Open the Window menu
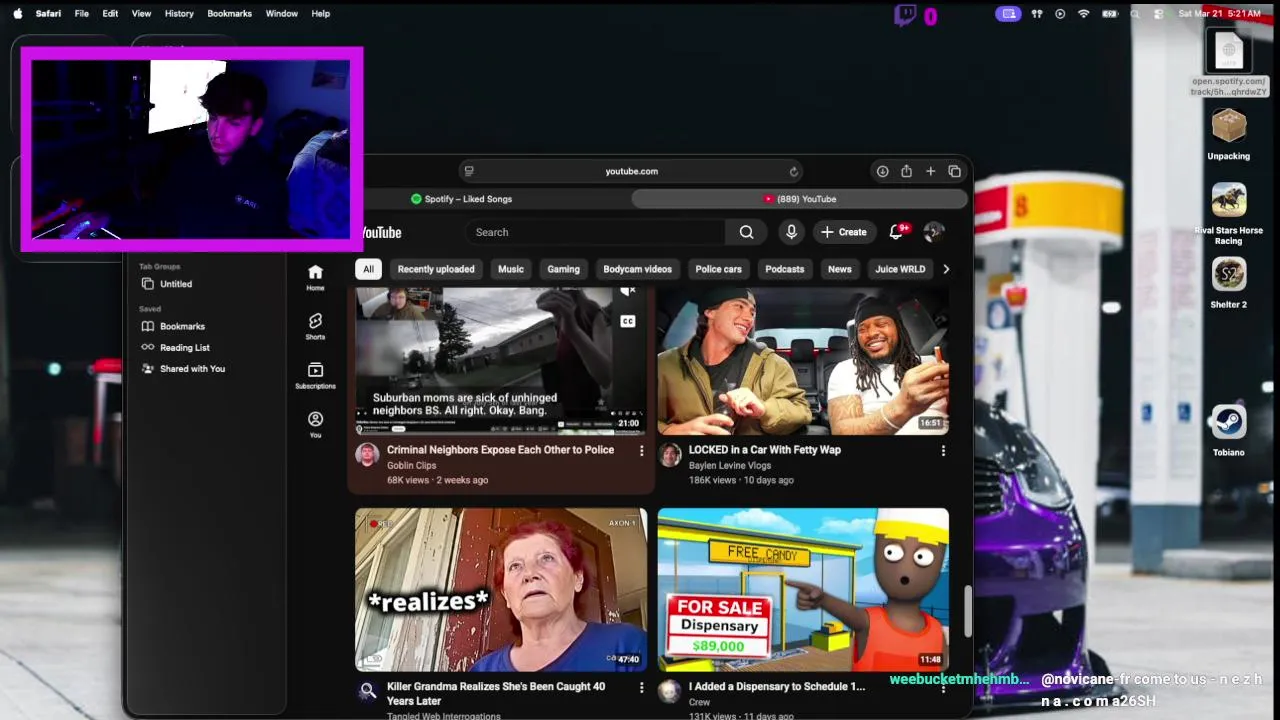Image resolution: width=1280 pixels, height=720 pixels. click(282, 14)
